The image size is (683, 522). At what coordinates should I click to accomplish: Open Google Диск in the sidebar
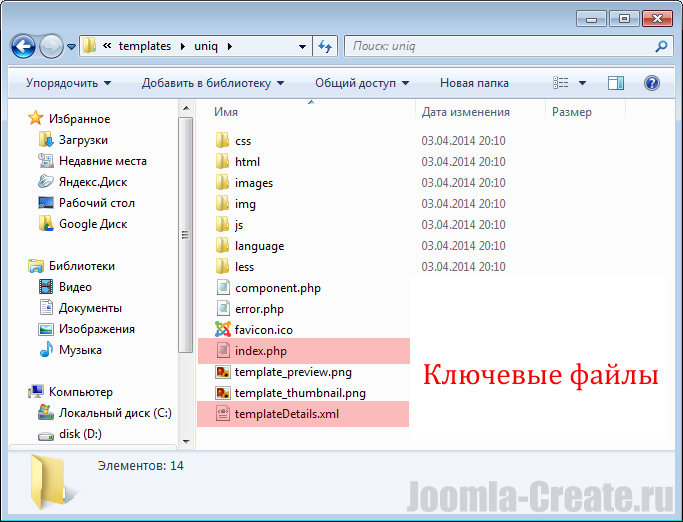click(92, 224)
